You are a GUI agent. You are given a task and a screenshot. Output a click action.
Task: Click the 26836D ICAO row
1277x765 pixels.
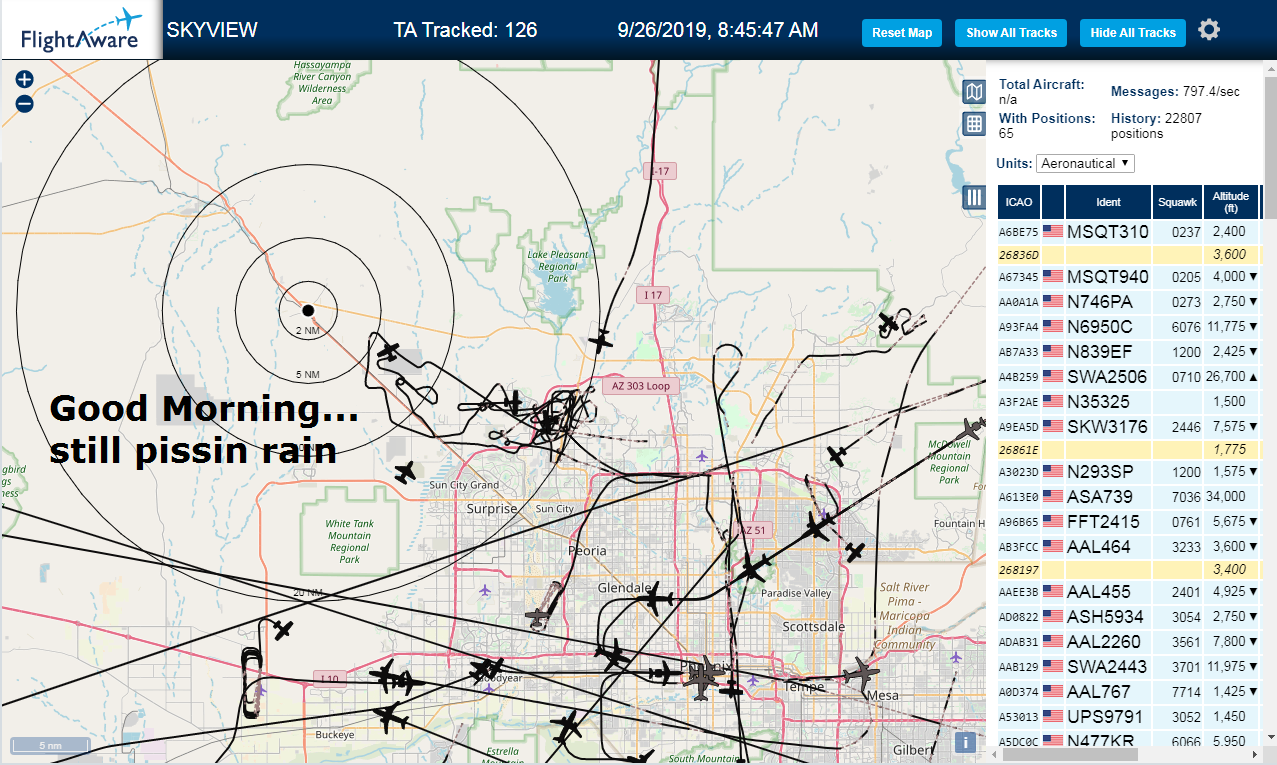[1128, 254]
